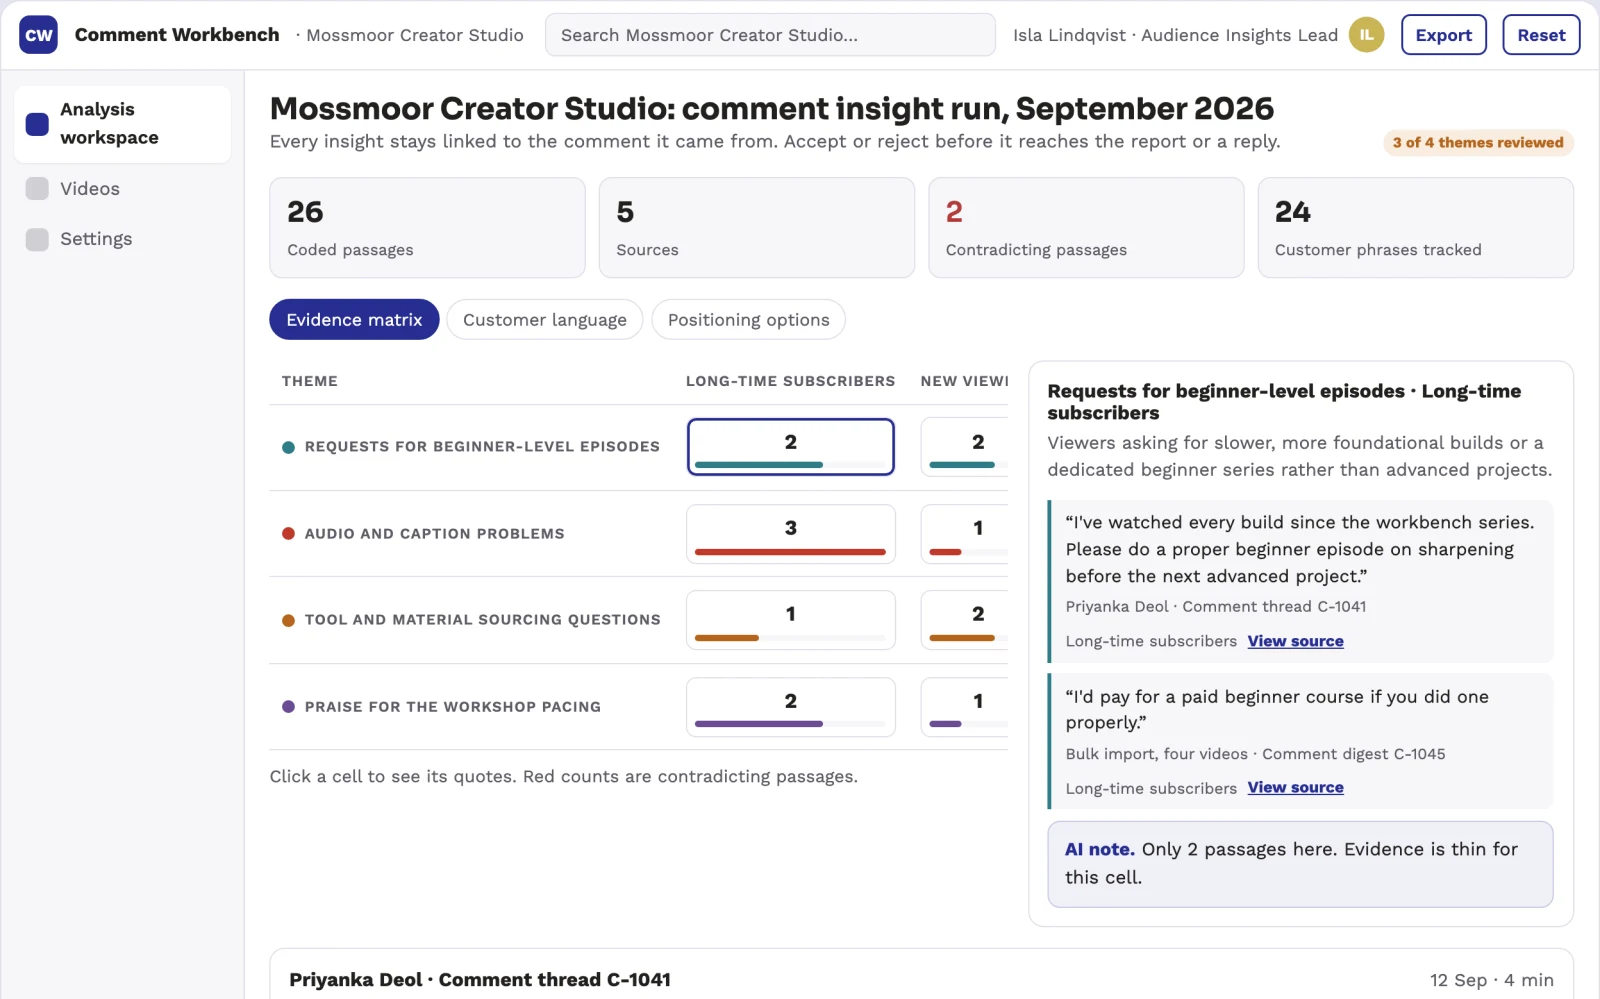This screenshot has height=999, width=1600.
Task: Select New viewers cell for beginner-level episodes
Action: coord(965,447)
